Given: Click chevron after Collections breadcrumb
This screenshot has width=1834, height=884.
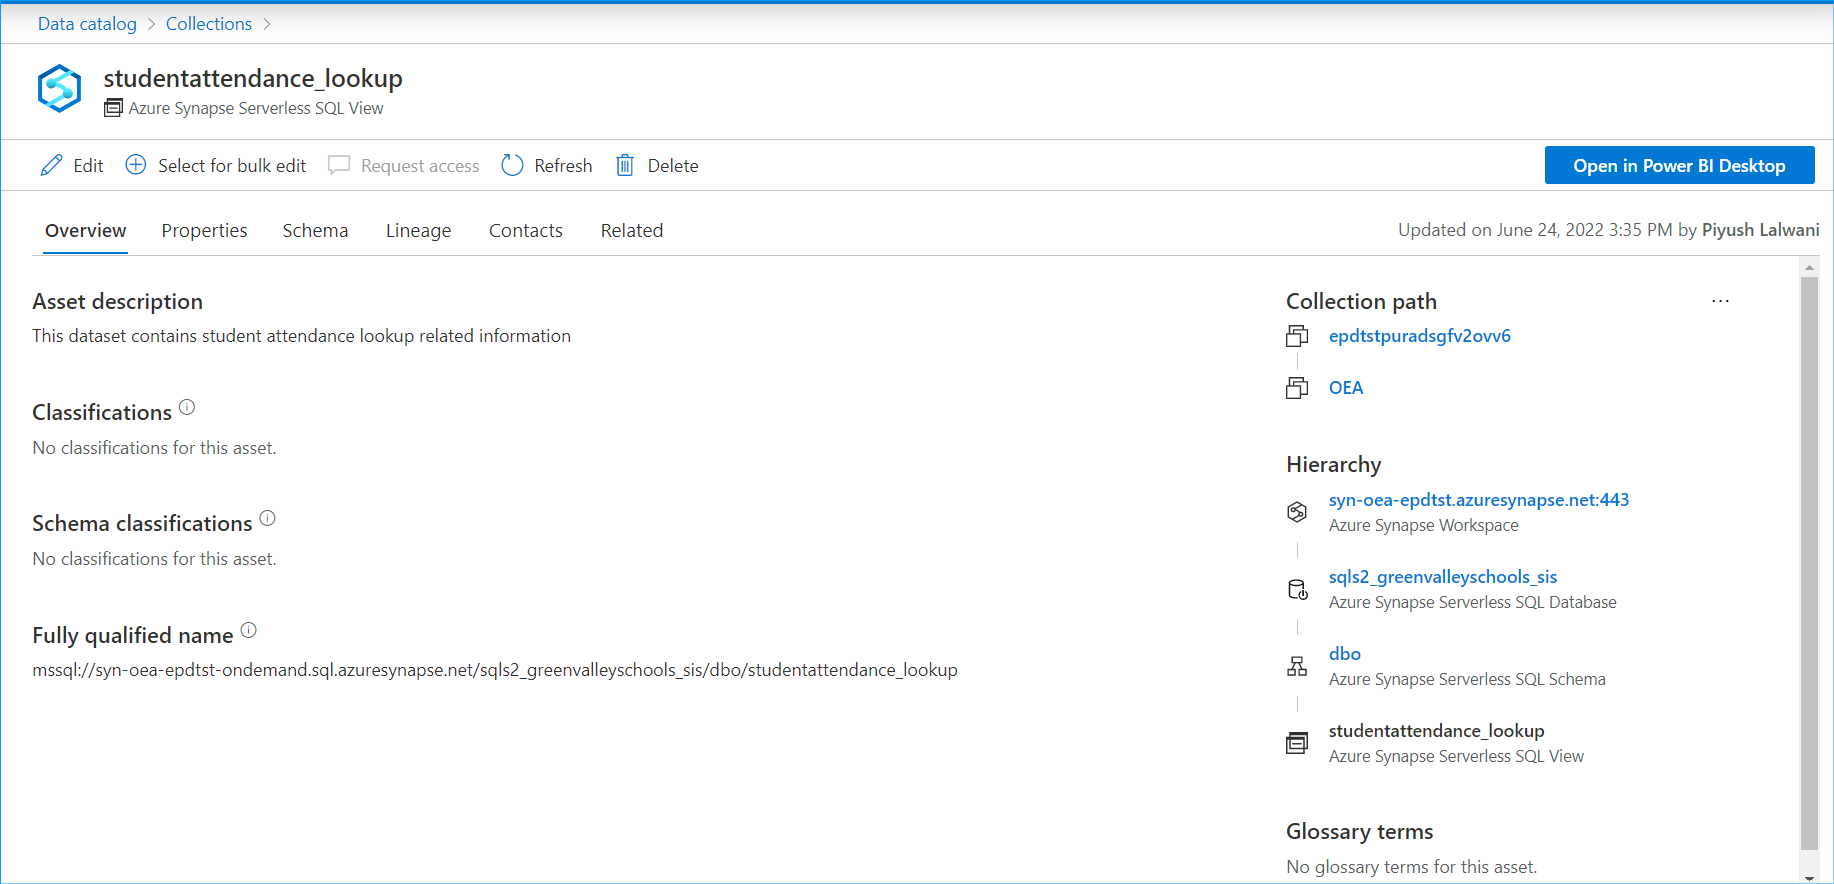Looking at the screenshot, I should coord(267,24).
